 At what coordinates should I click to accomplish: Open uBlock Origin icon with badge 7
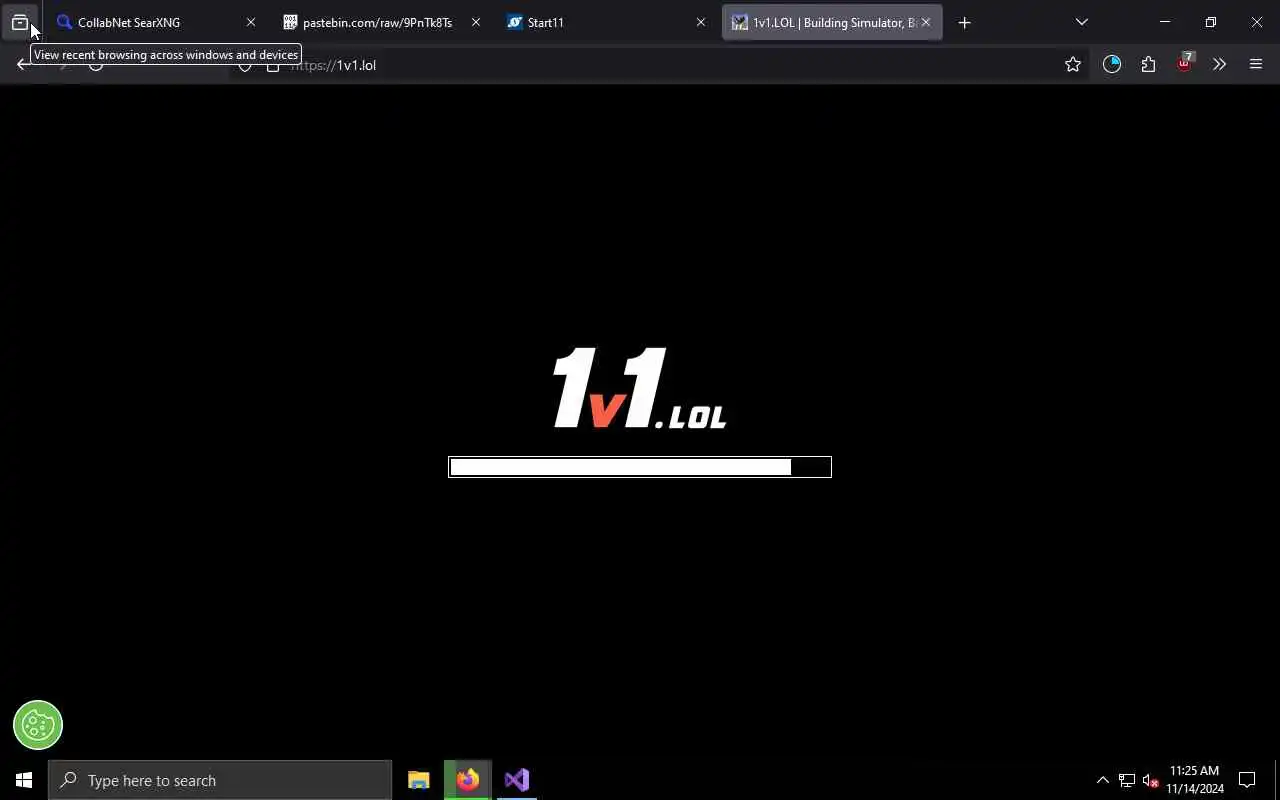(x=1184, y=63)
